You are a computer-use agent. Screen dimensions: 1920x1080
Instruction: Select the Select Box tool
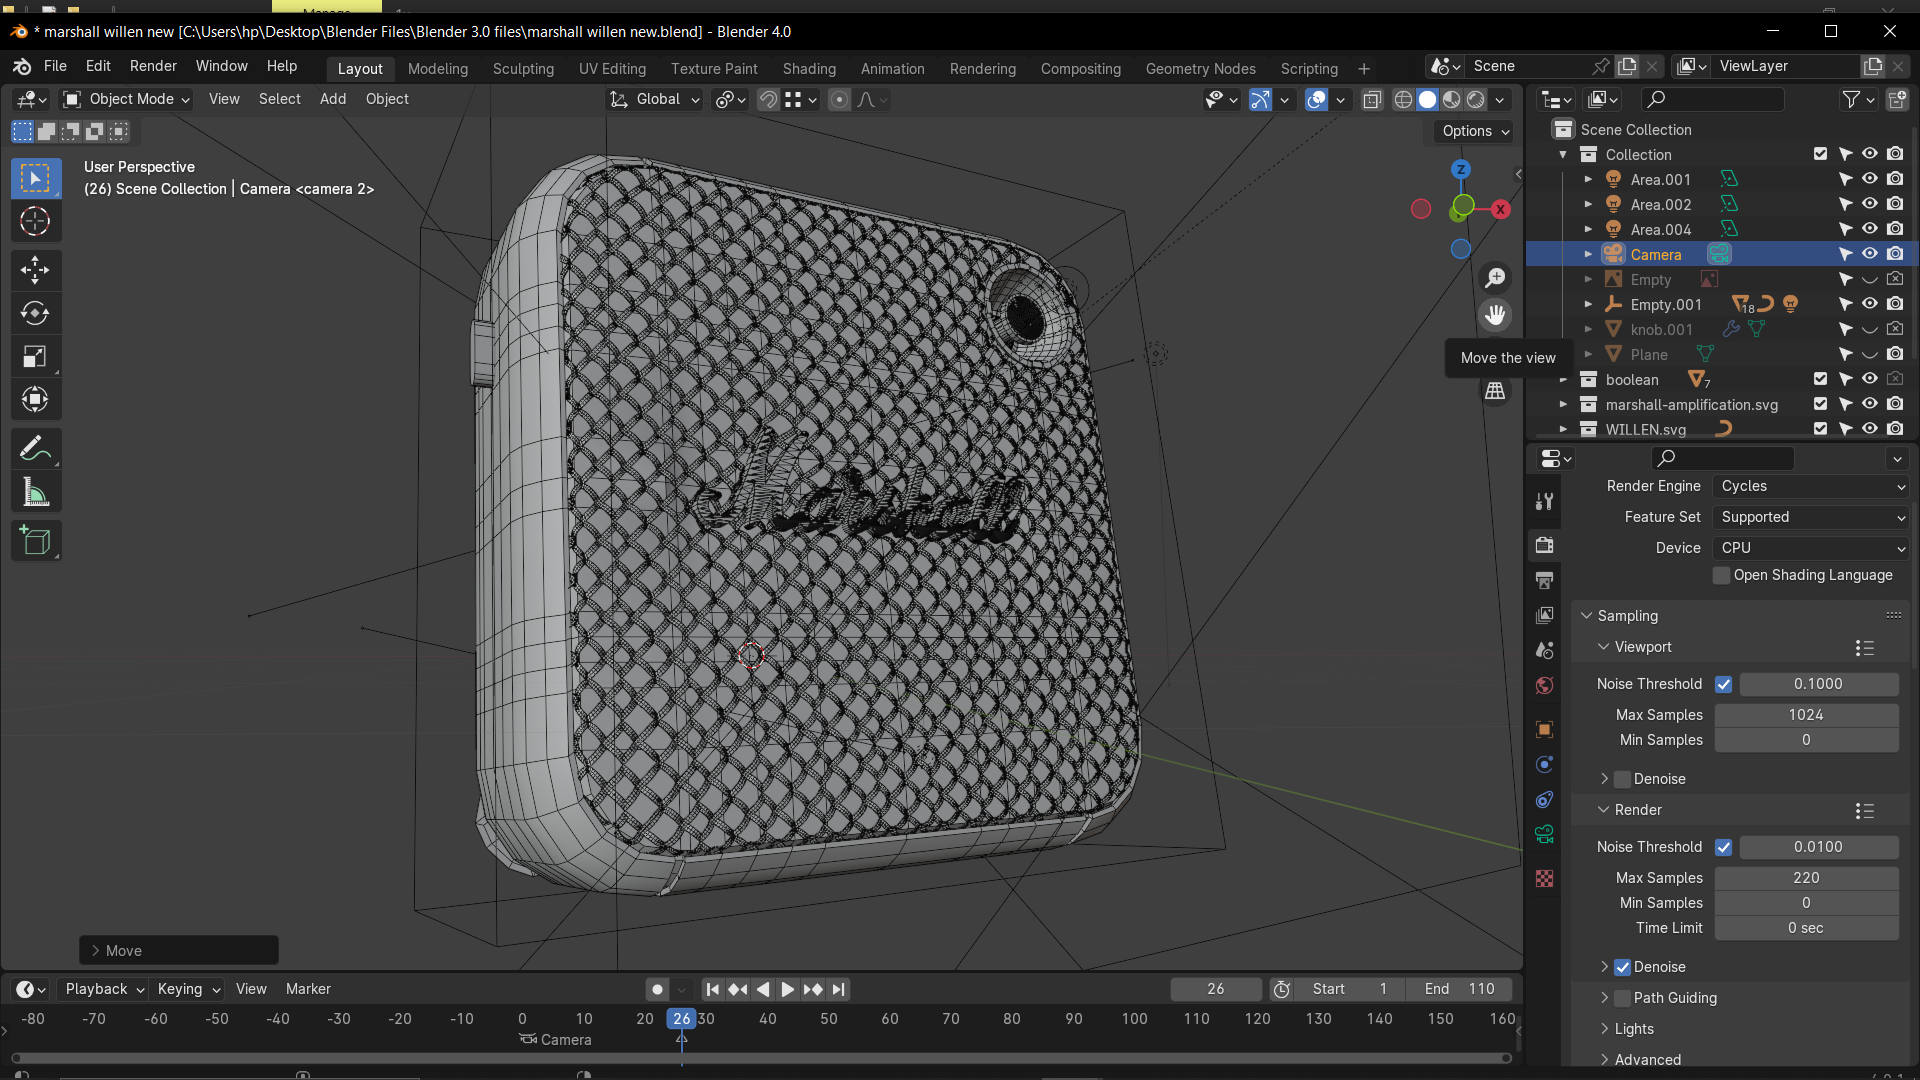(36, 179)
